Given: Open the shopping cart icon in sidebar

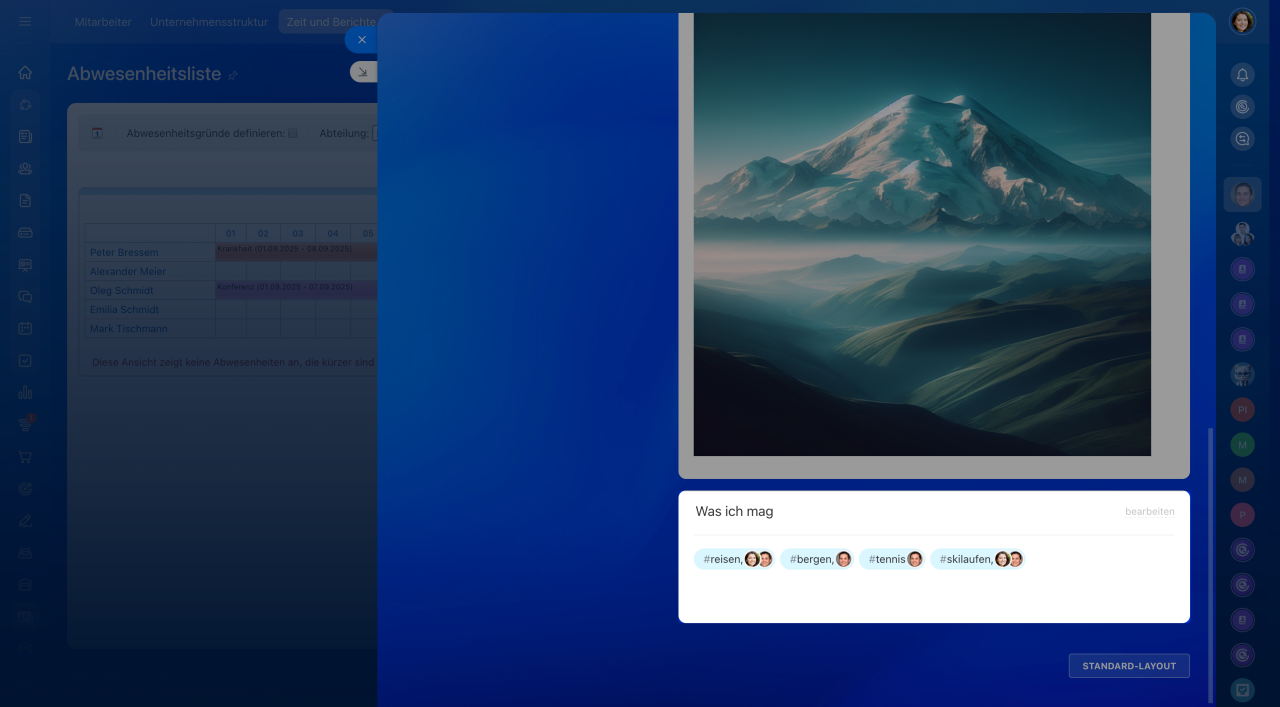Looking at the screenshot, I should [x=25, y=456].
